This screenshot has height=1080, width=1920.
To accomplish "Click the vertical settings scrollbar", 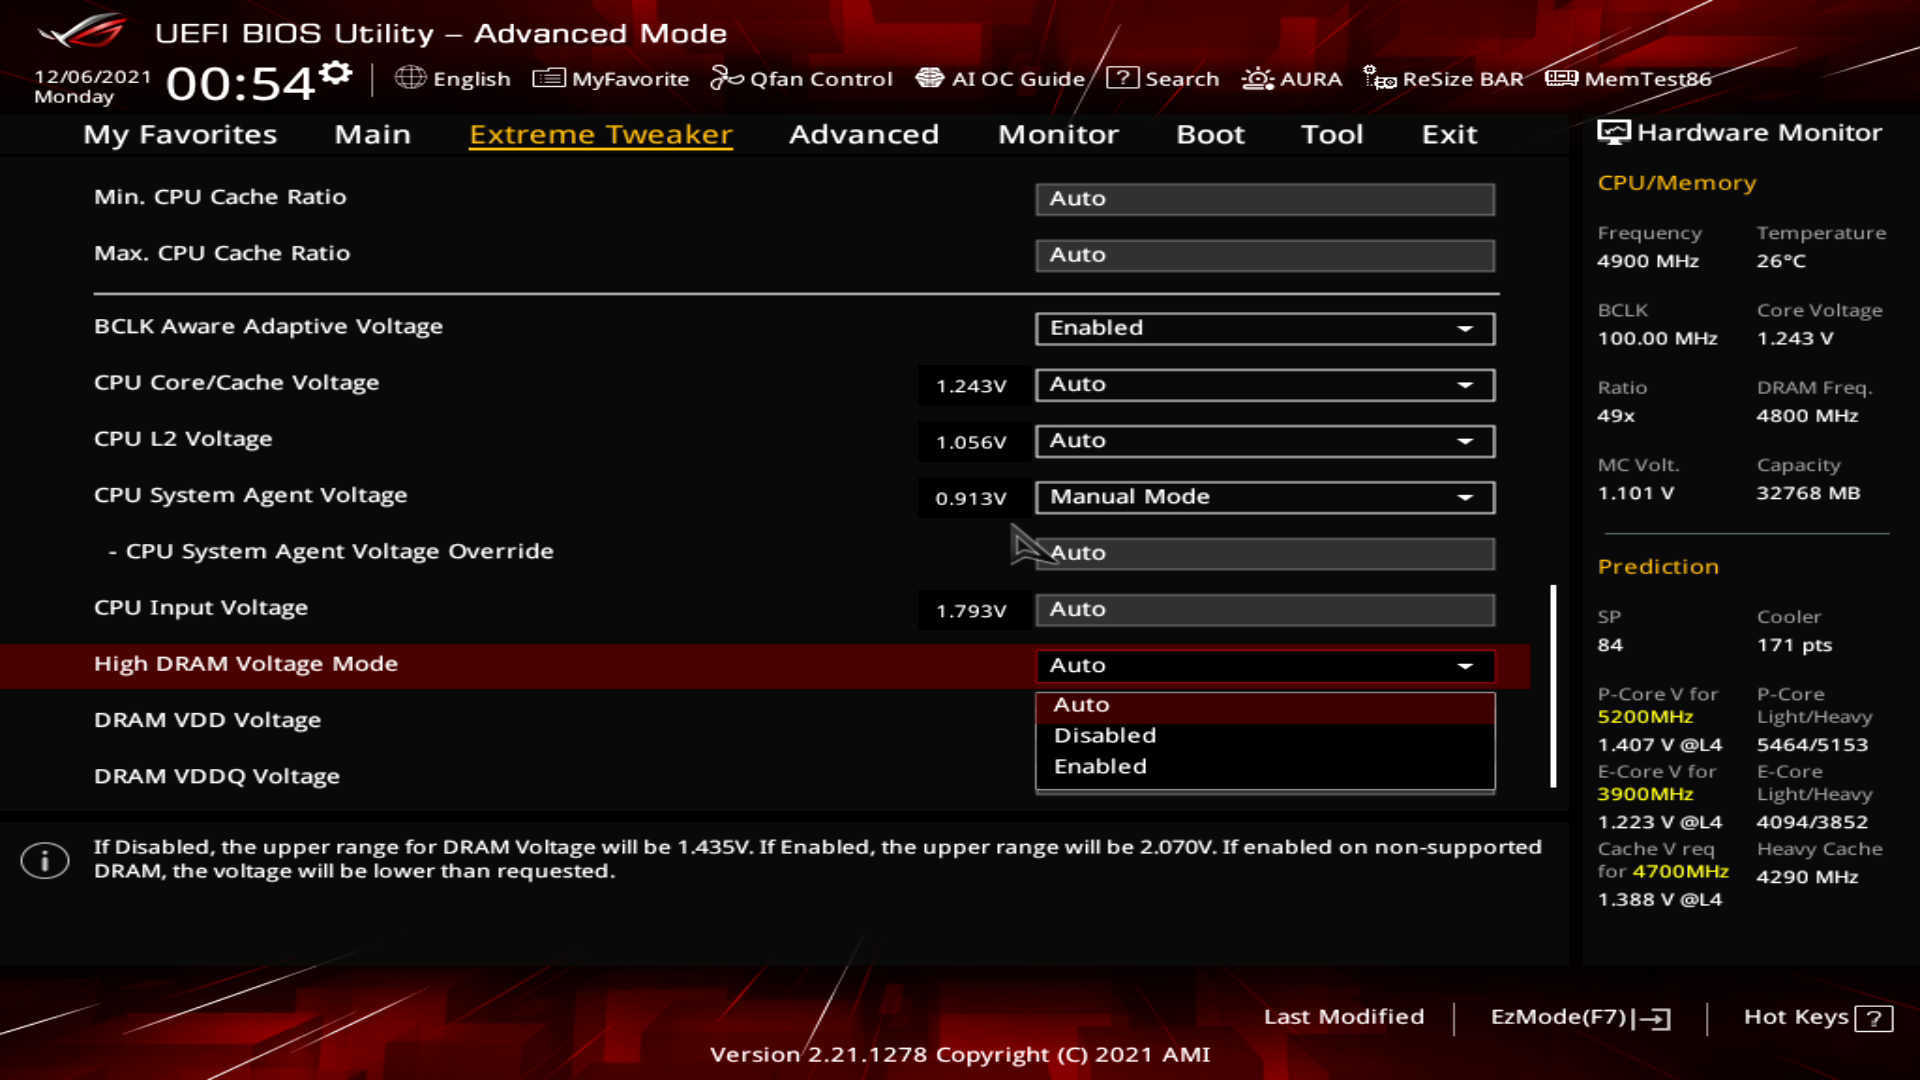I will [1553, 686].
